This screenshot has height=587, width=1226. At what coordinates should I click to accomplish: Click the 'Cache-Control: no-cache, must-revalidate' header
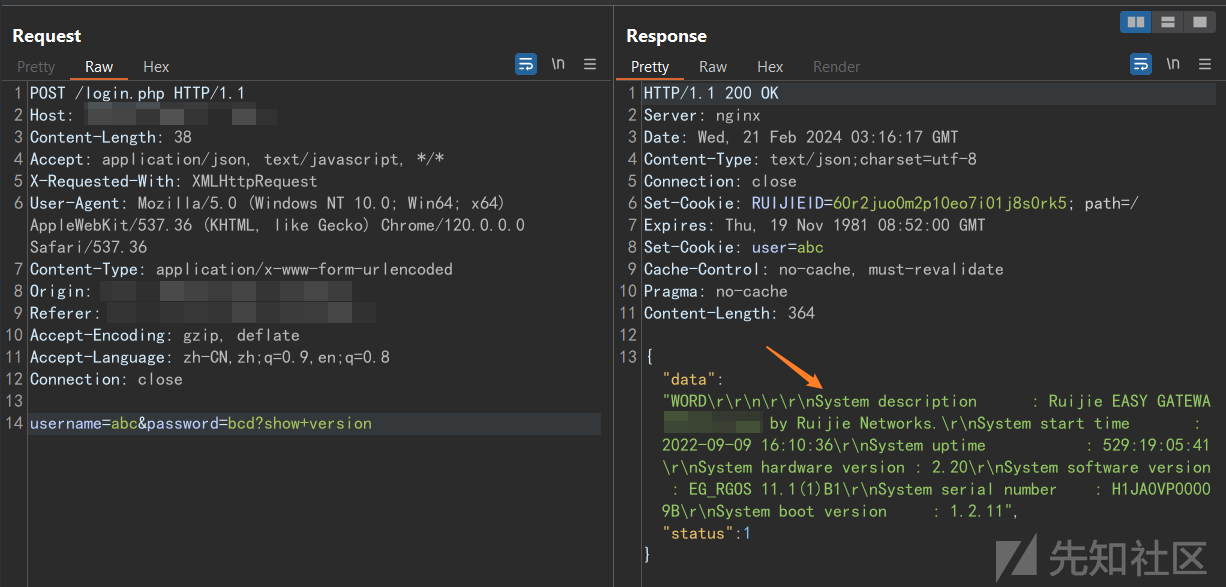823,269
